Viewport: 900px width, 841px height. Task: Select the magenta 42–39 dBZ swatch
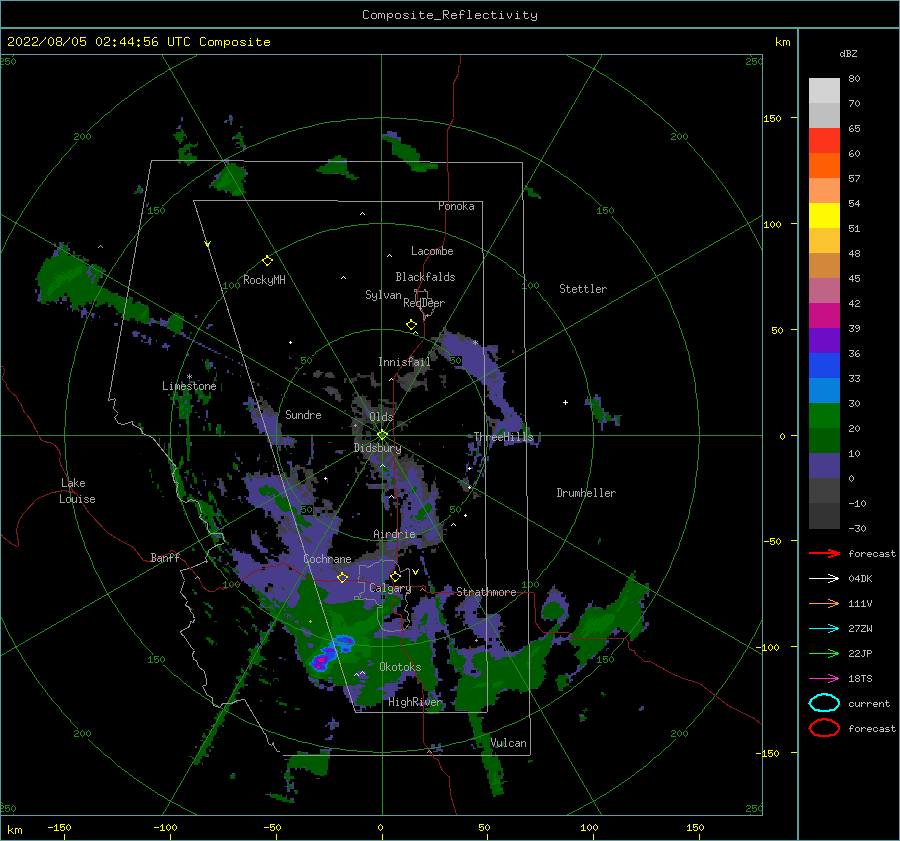824,316
